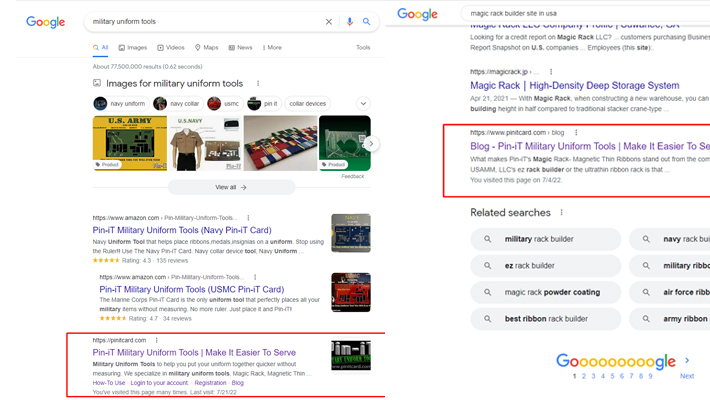The width and height of the screenshot is (710, 400).
Task: Switch to the News tab
Action: [x=240, y=48]
